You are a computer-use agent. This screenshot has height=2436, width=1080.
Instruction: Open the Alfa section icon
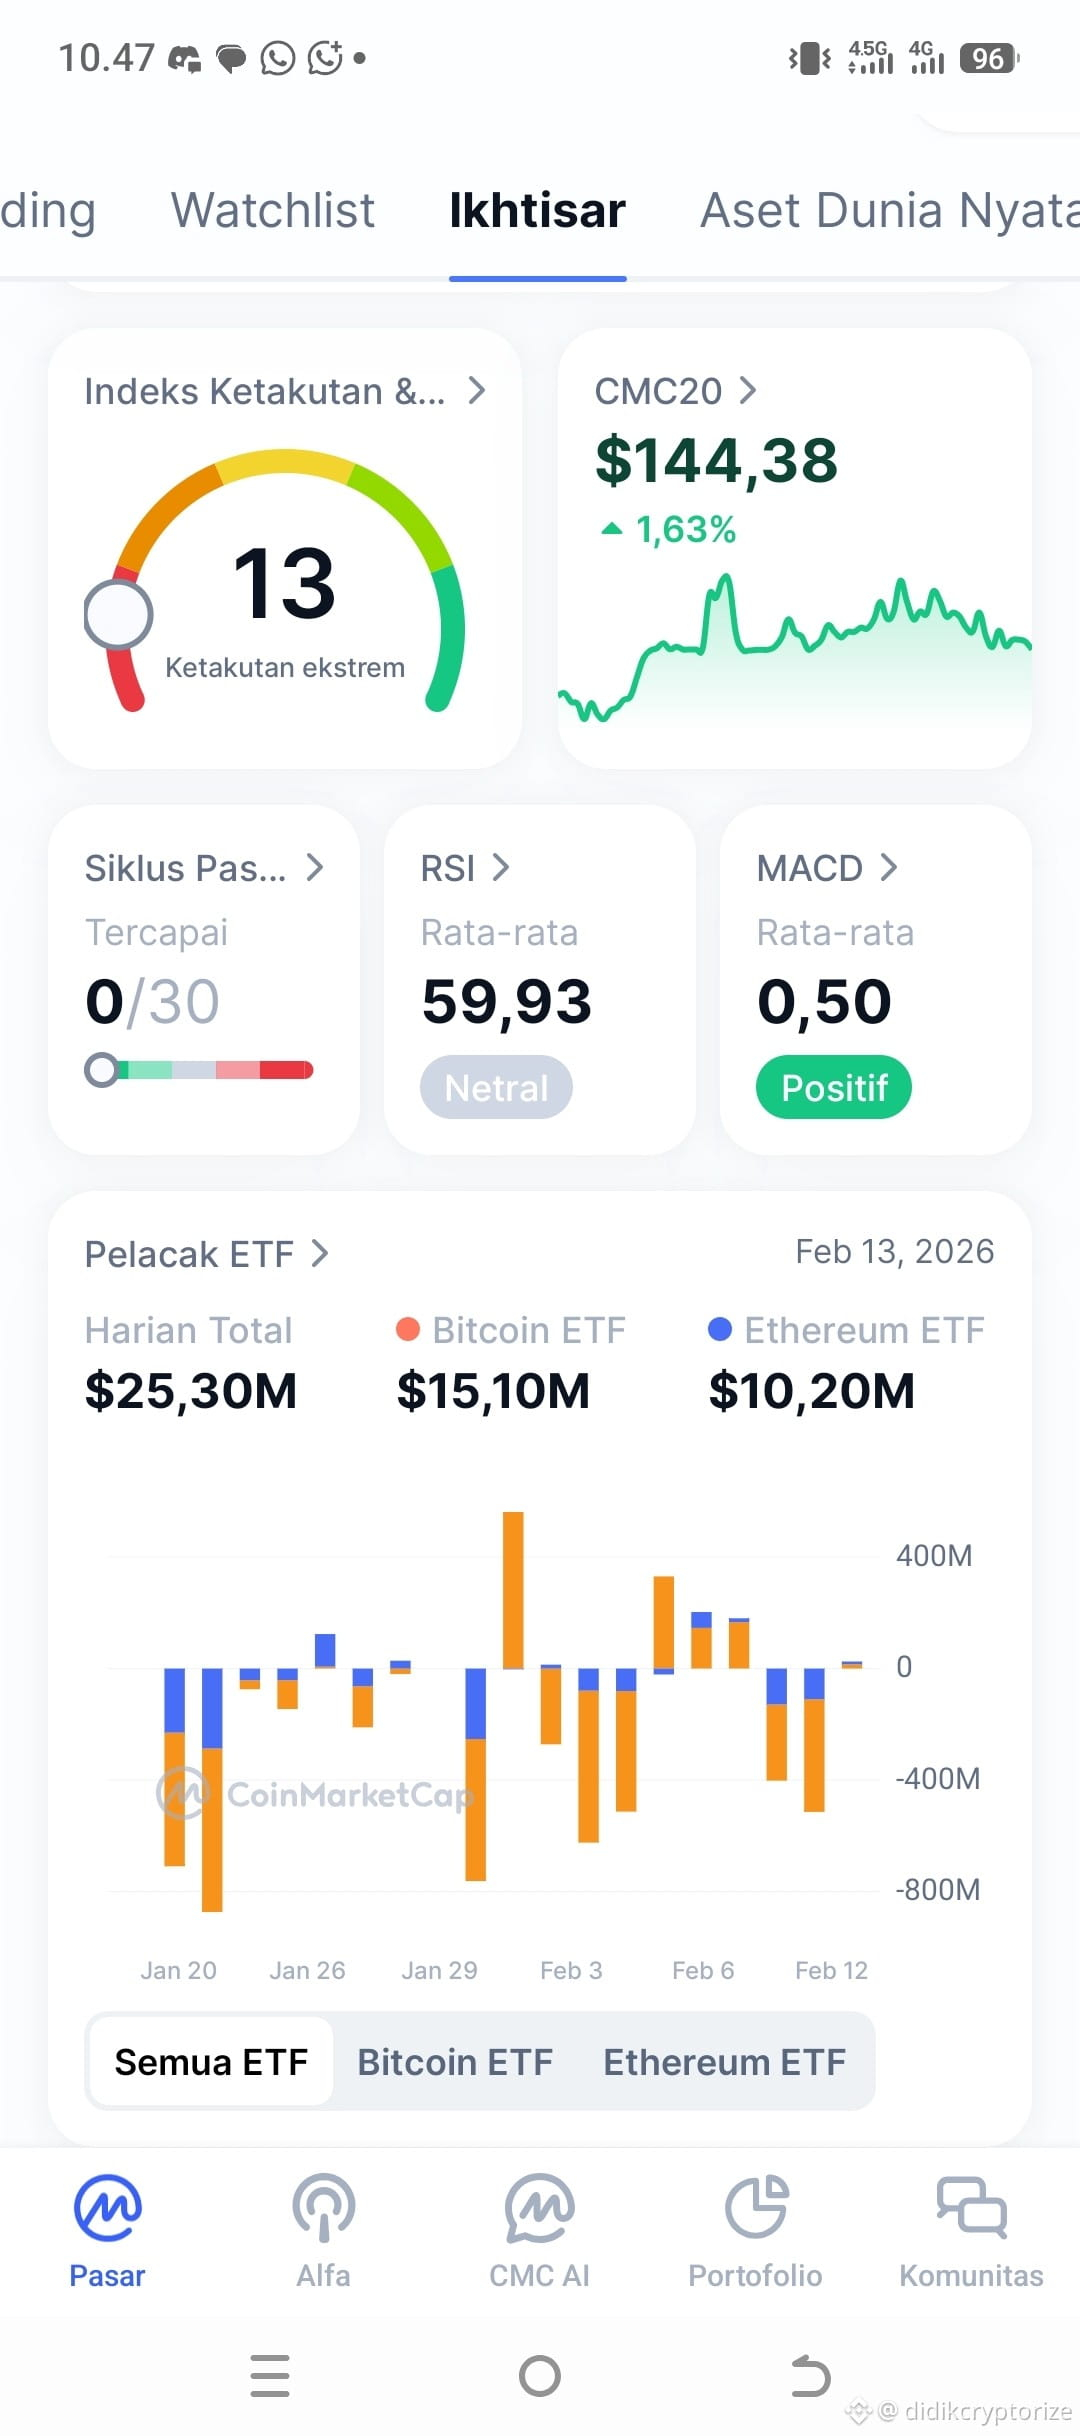pyautogui.click(x=323, y=2207)
